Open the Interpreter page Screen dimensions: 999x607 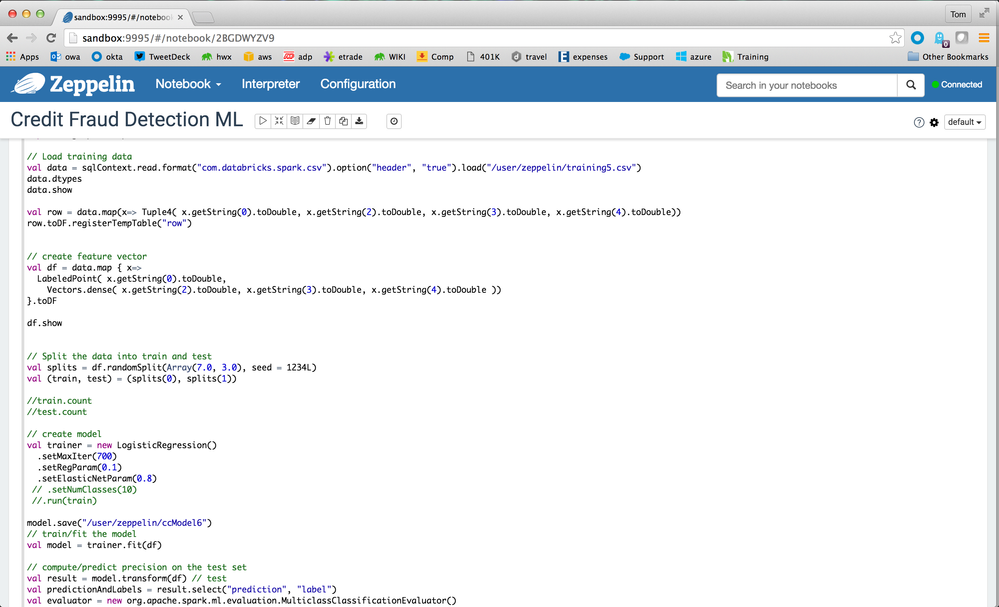tap(270, 84)
